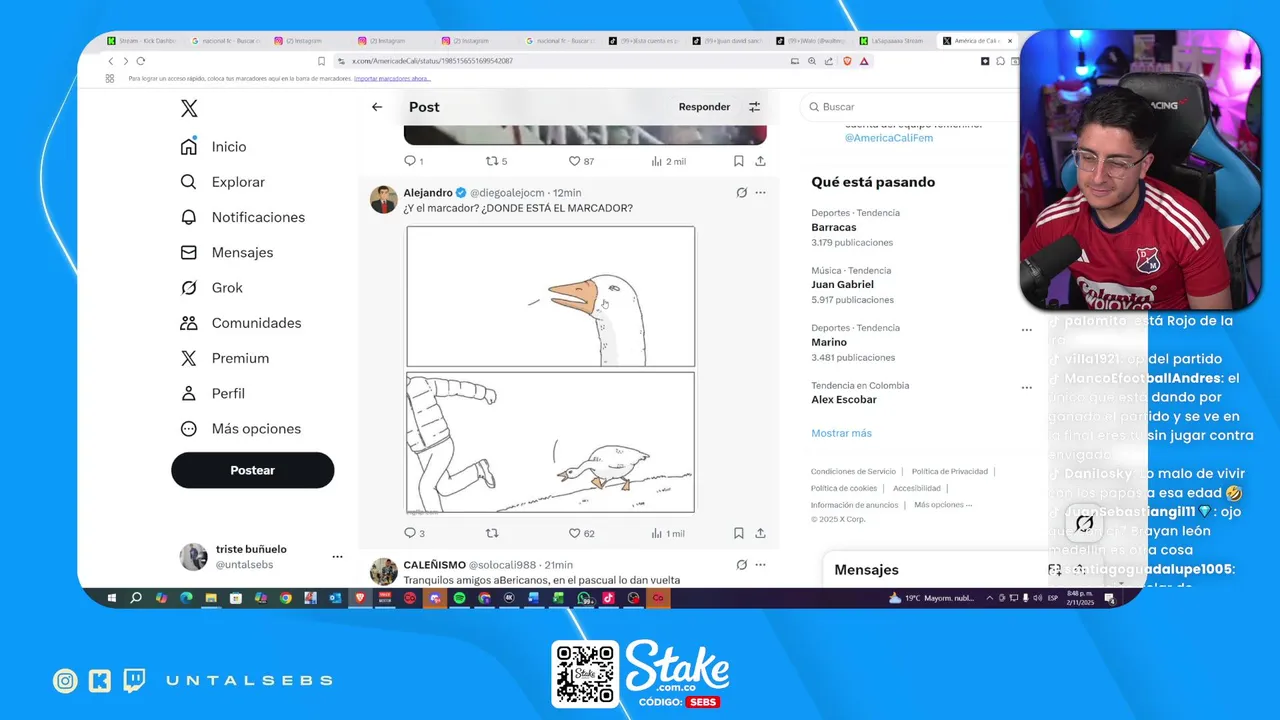Open Mensajes in sidebar
1280x720 pixels.
tap(226, 253)
